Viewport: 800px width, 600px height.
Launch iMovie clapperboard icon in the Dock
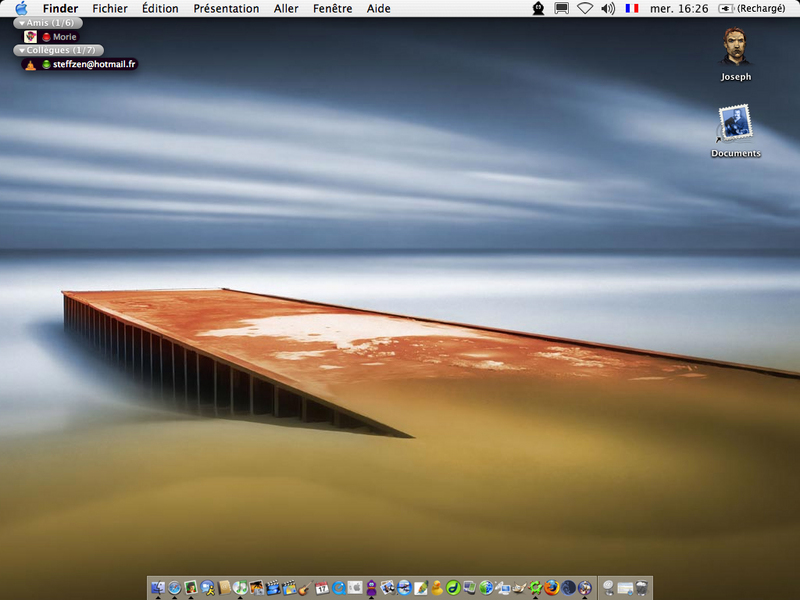[x=272, y=588]
